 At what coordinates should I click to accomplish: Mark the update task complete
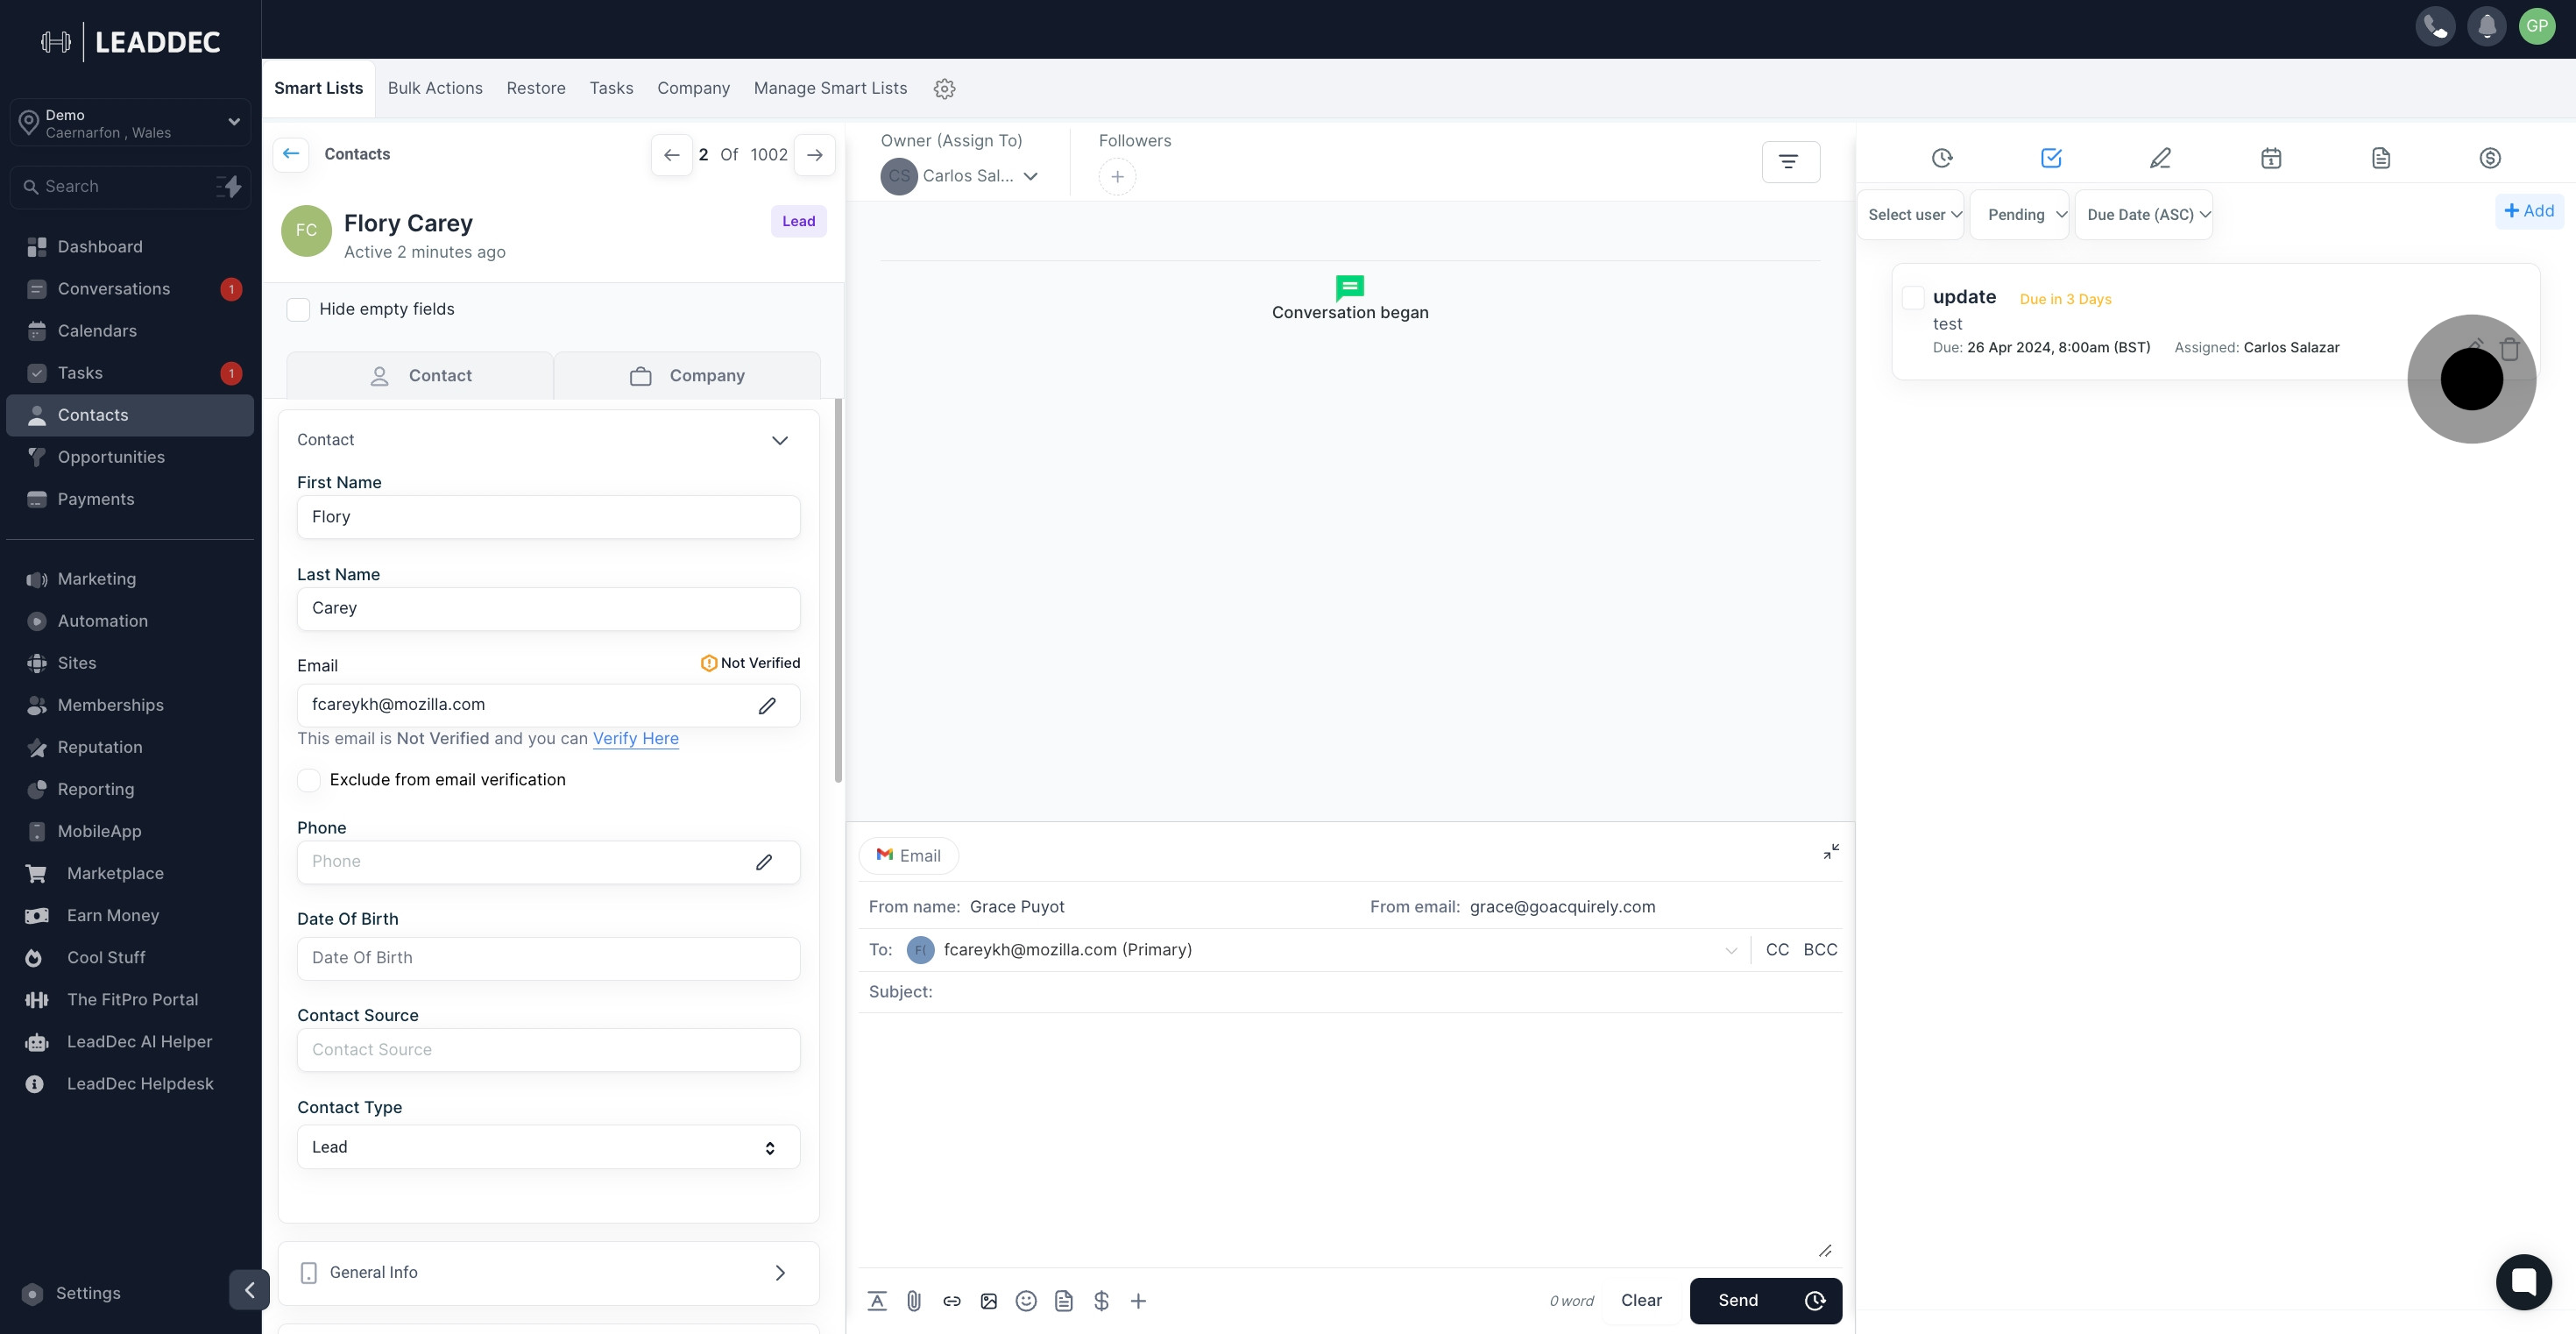[1912, 297]
